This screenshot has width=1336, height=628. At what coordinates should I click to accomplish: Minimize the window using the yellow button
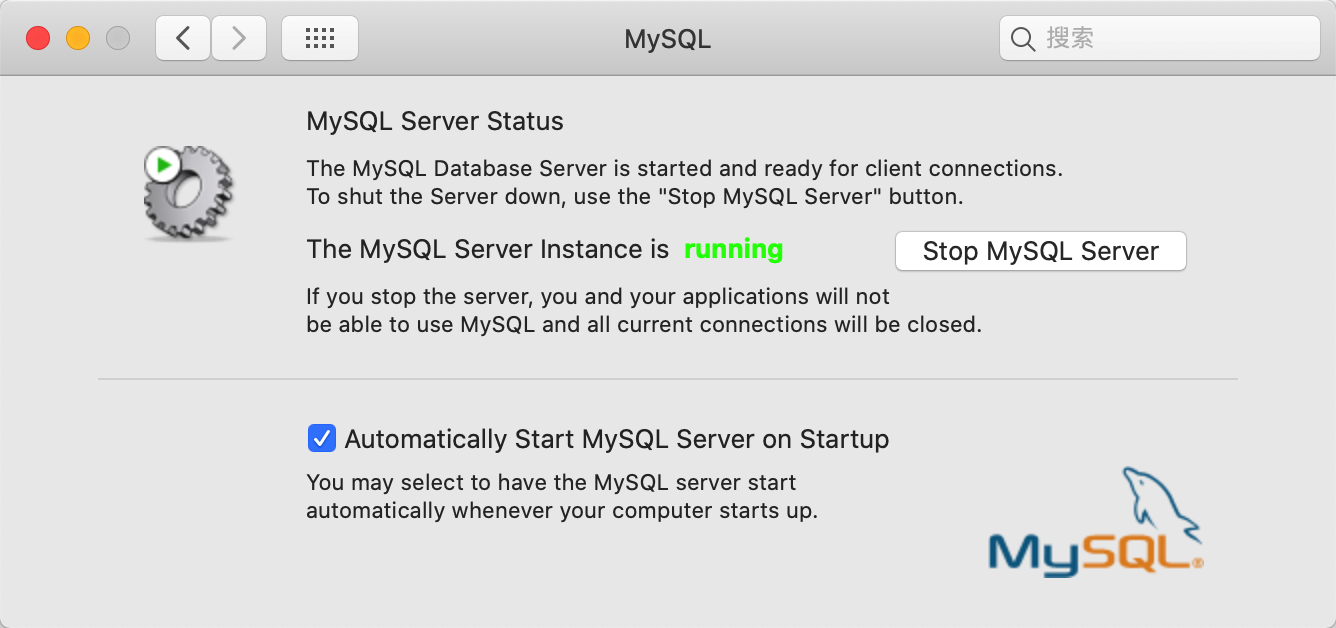tap(78, 39)
